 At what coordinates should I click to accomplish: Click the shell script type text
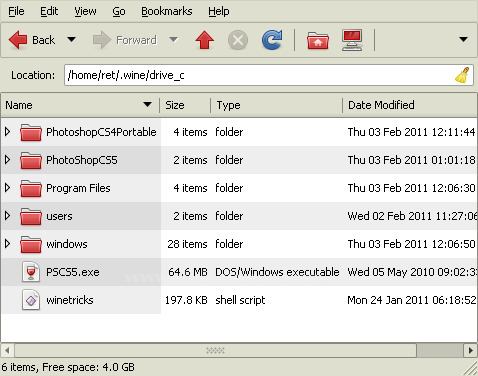240,300
